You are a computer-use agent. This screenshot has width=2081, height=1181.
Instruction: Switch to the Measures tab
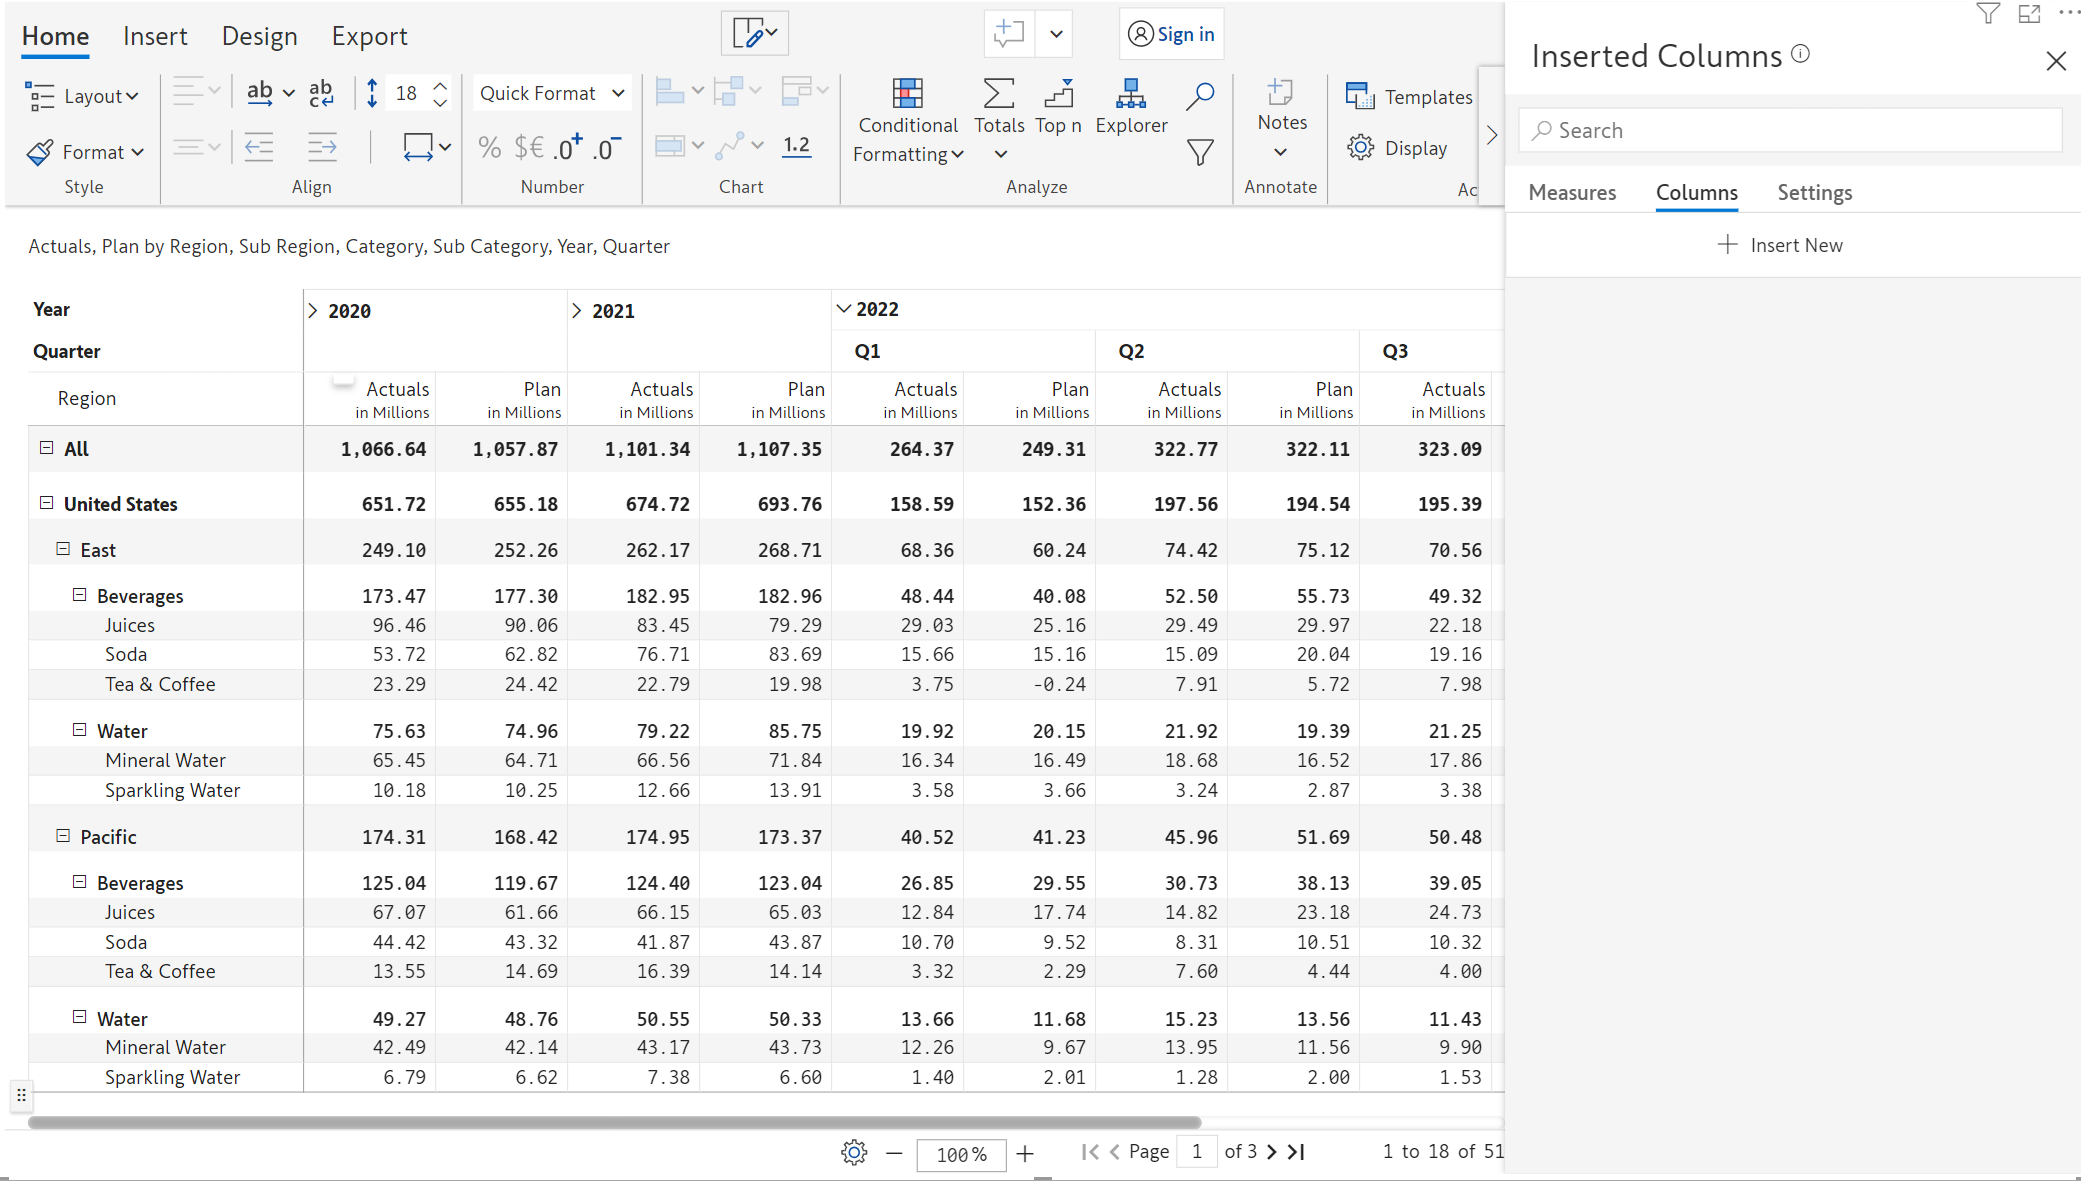point(1572,192)
